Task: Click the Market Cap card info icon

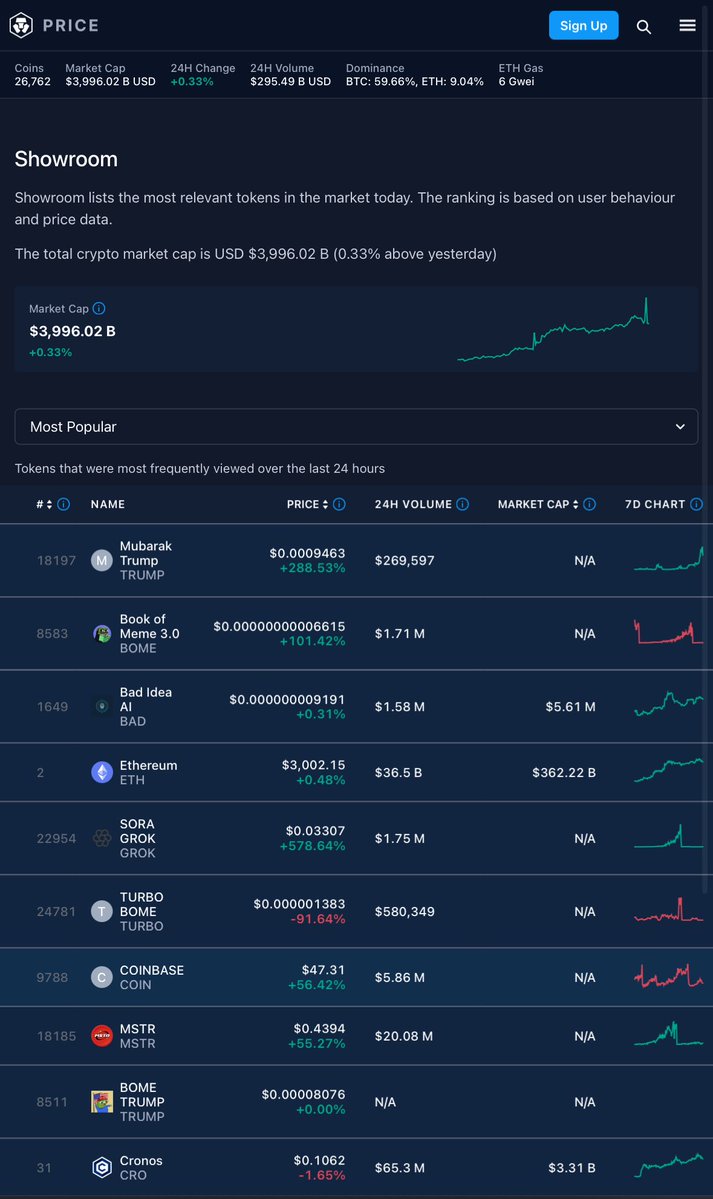Action: click(x=99, y=308)
